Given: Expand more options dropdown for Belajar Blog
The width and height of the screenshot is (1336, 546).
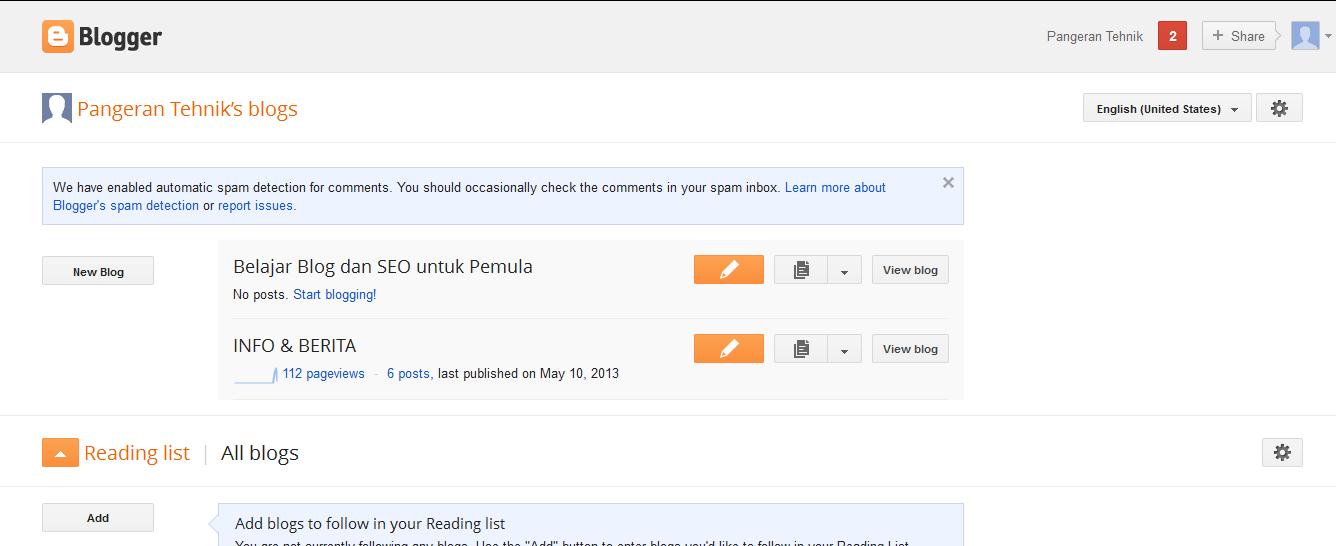Looking at the screenshot, I should click(844, 271).
